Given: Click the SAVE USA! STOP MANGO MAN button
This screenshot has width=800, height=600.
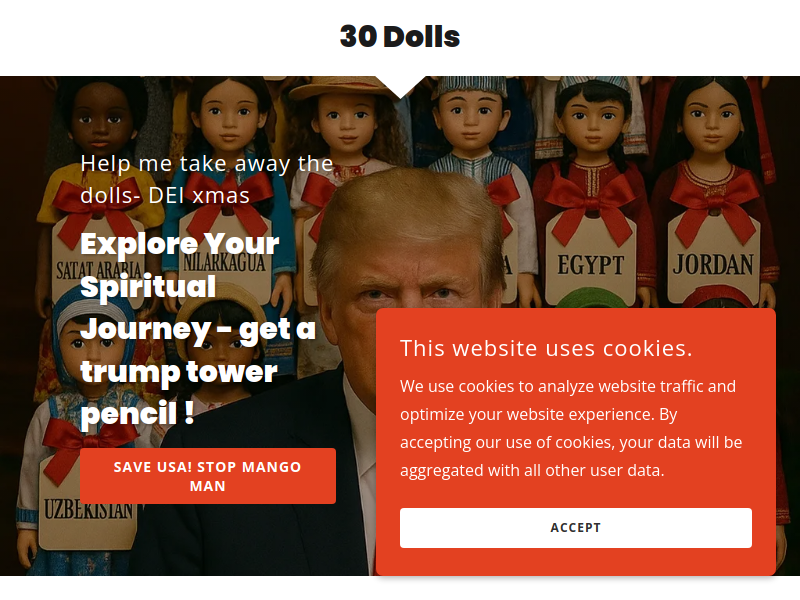Looking at the screenshot, I should click(x=208, y=476).
